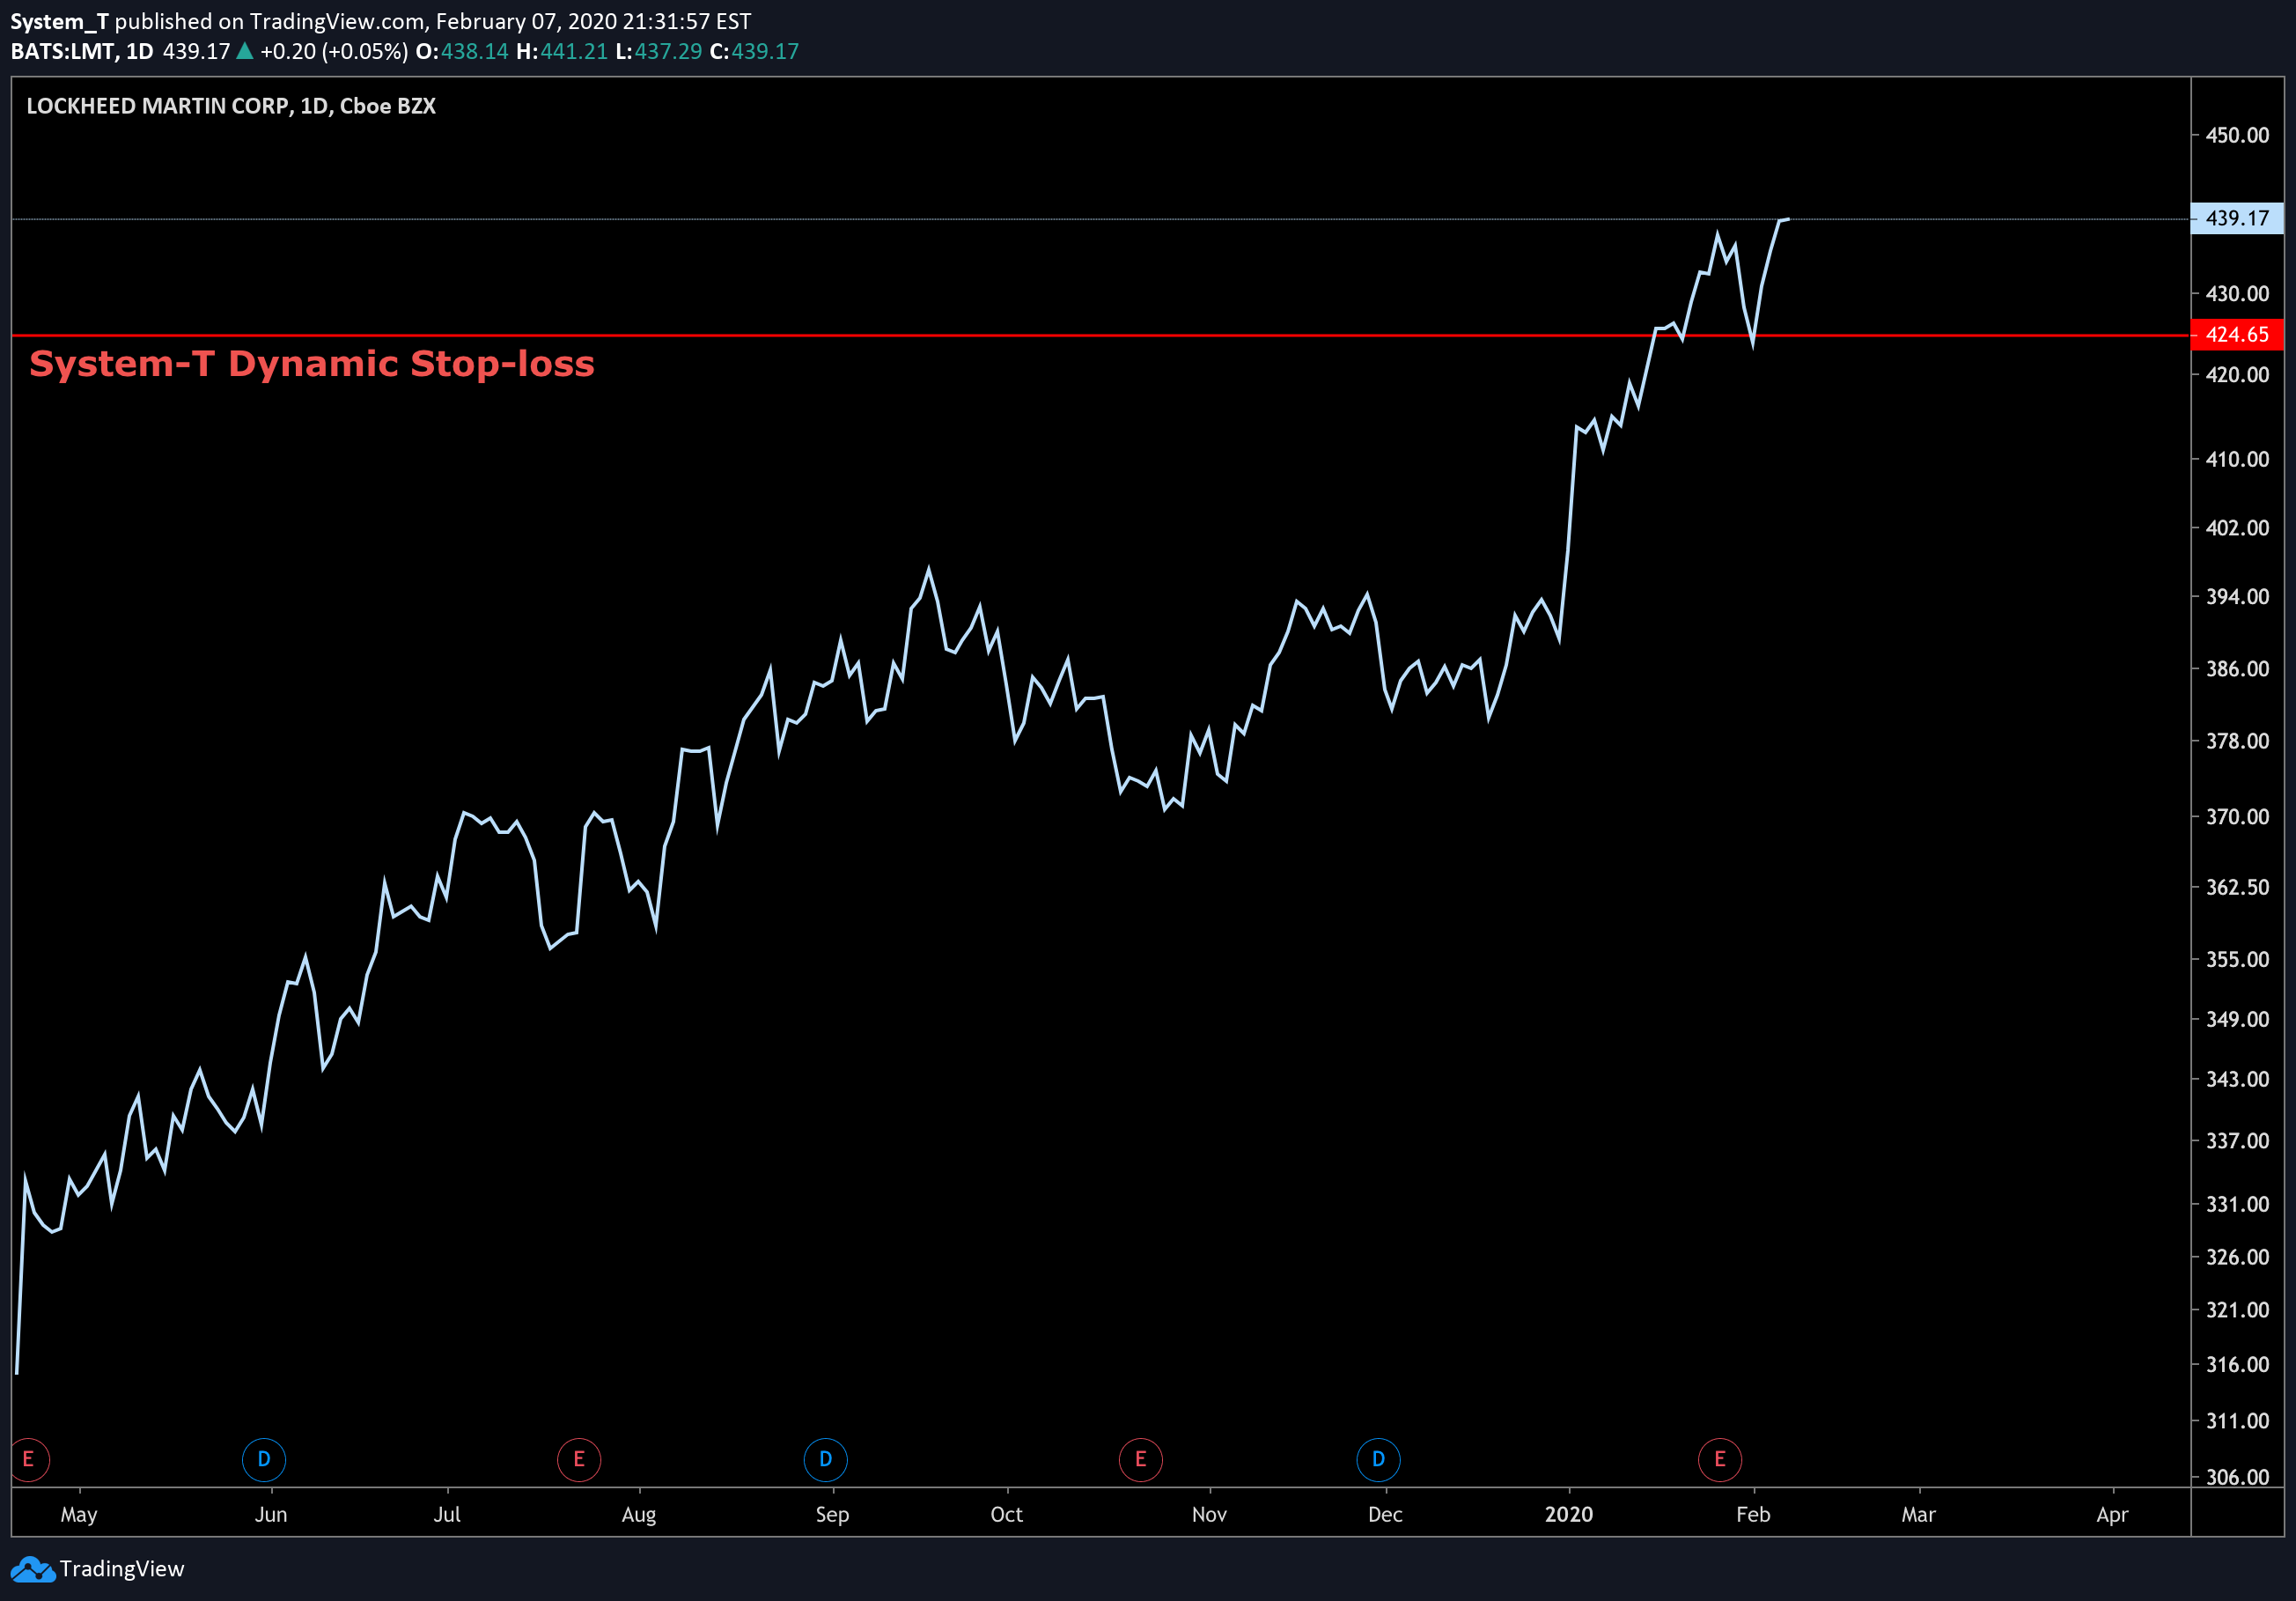This screenshot has height=1601, width=2296.
Task: Select the System-T Dynamic Stop-loss annotation
Action: click(x=312, y=364)
